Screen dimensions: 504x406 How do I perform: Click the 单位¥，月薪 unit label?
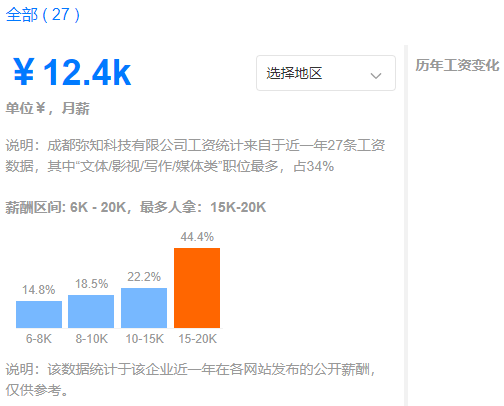[47, 108]
